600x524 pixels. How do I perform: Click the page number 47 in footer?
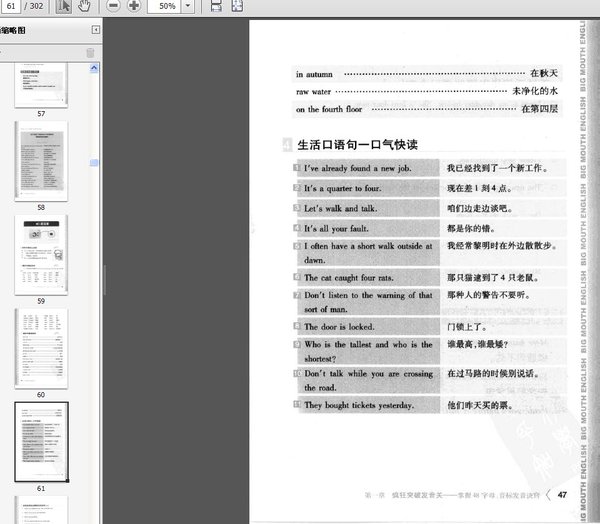click(562, 495)
